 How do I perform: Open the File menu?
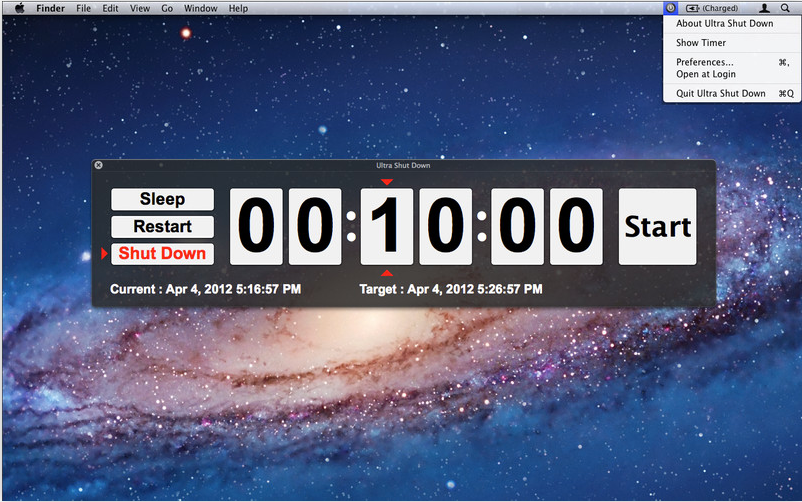(x=83, y=8)
